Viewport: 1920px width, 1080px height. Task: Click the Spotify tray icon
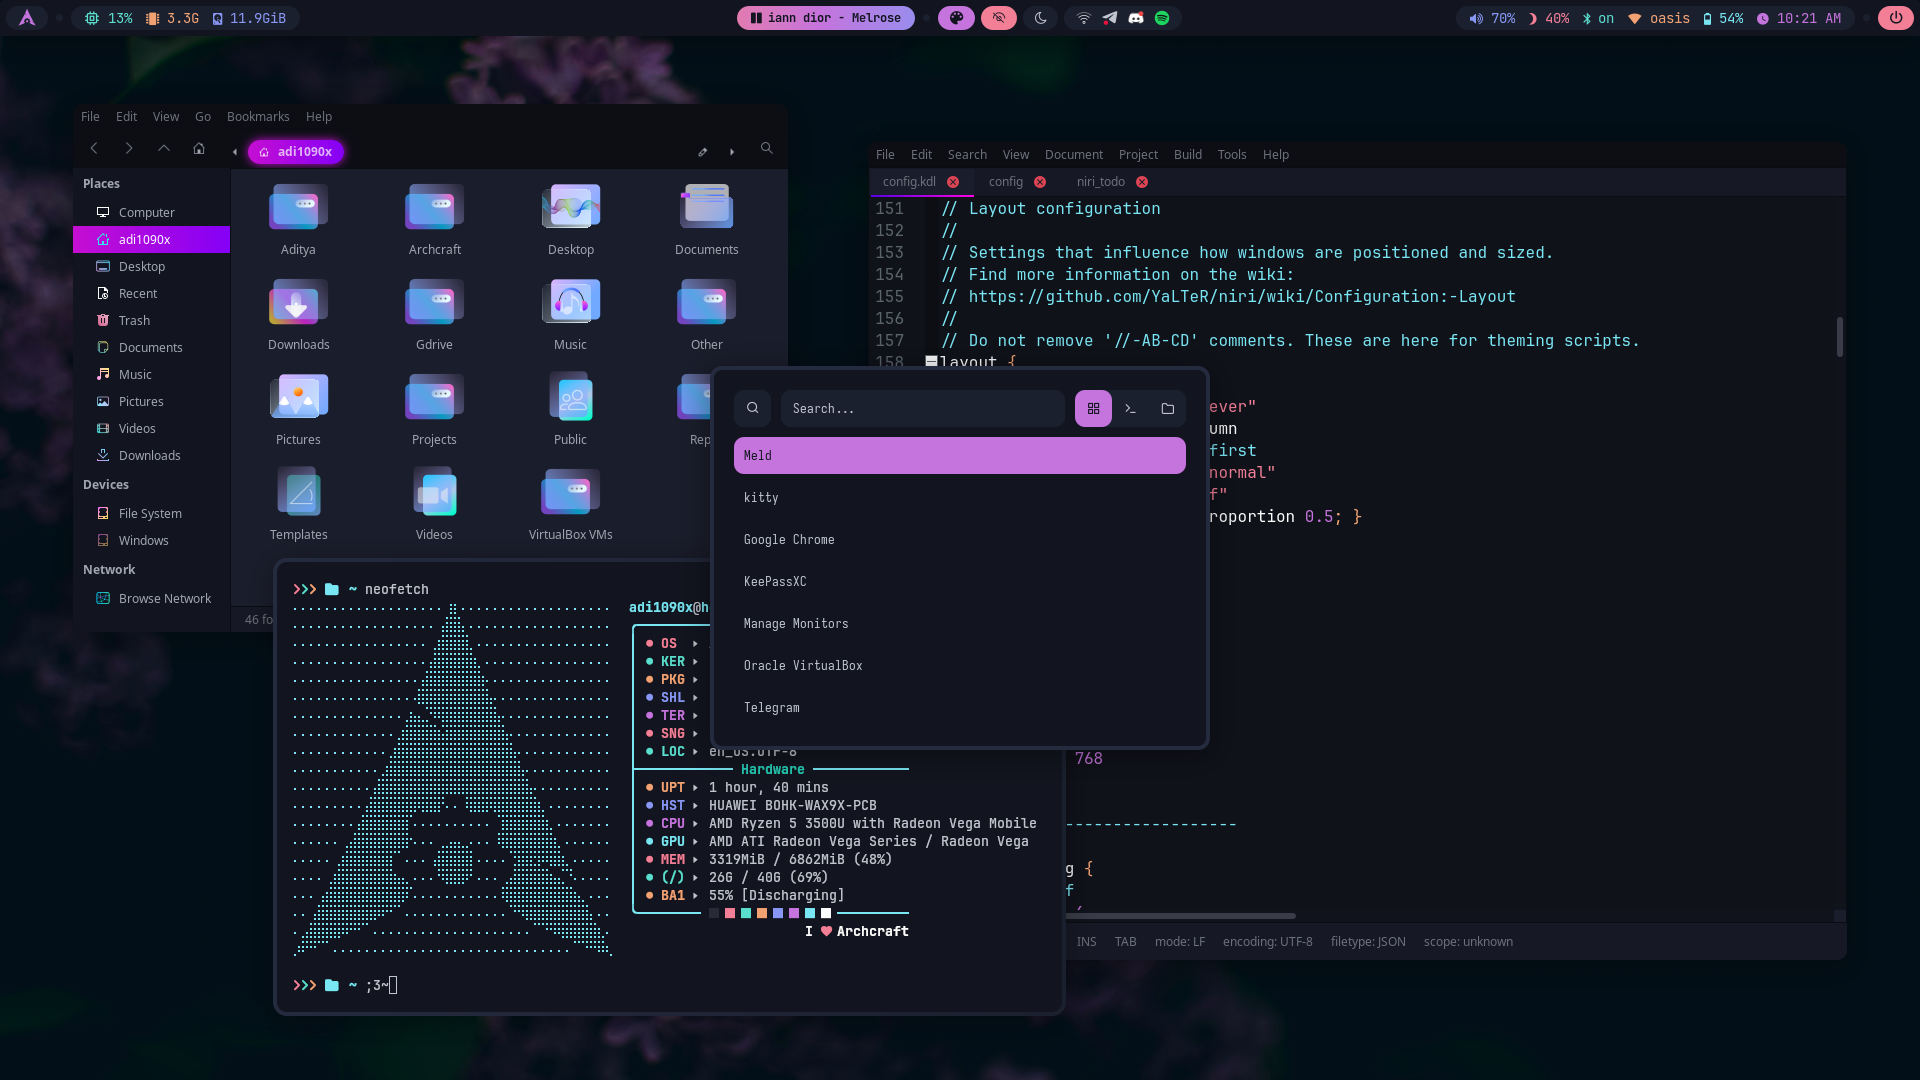(1162, 18)
